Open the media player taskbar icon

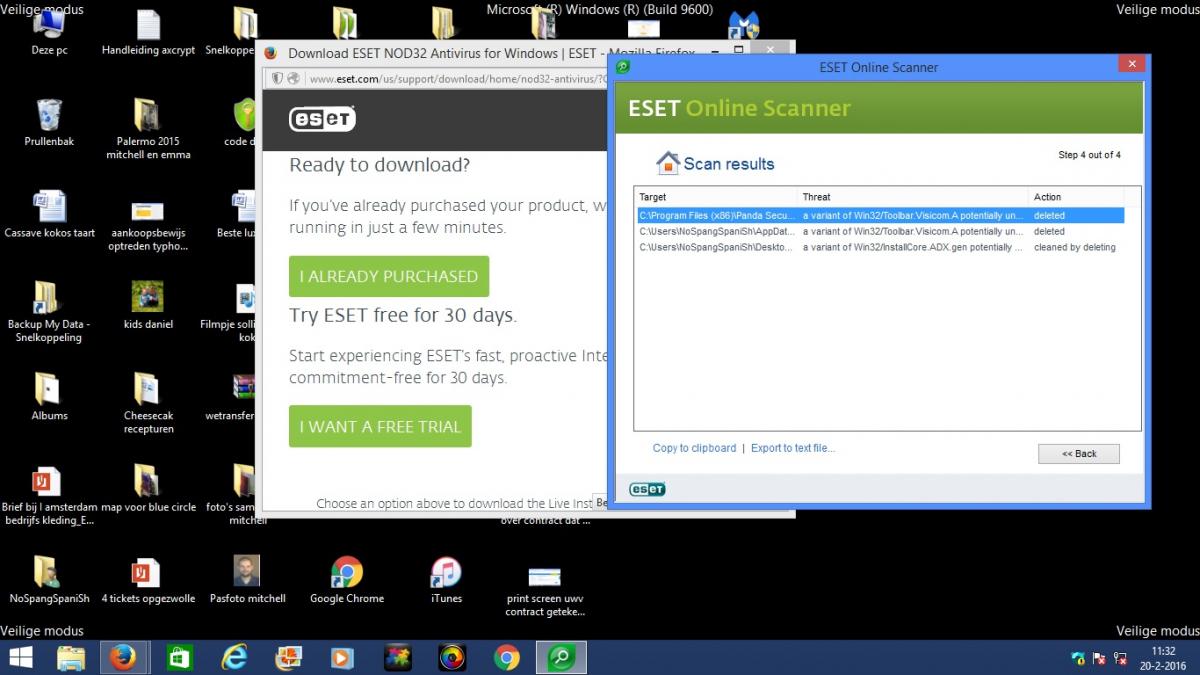(x=342, y=657)
